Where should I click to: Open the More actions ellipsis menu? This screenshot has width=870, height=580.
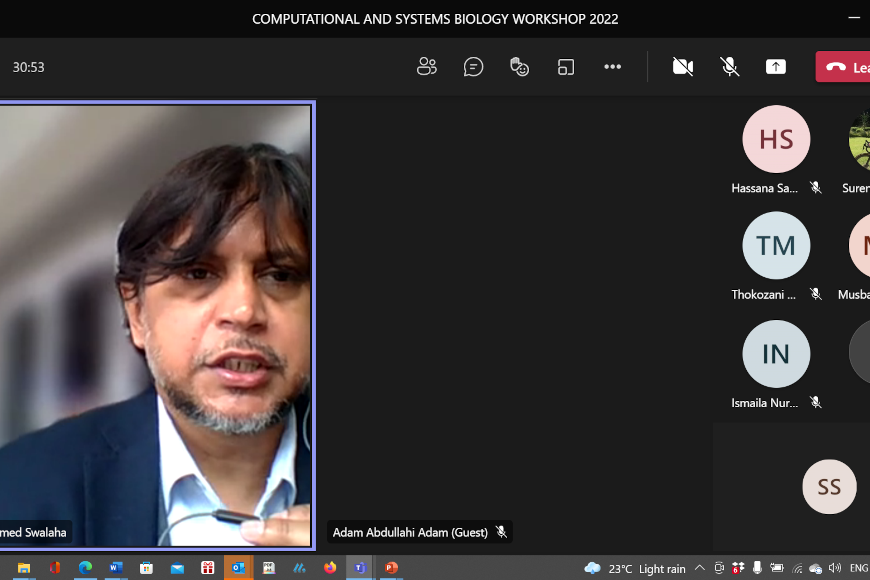pyautogui.click(x=613, y=67)
